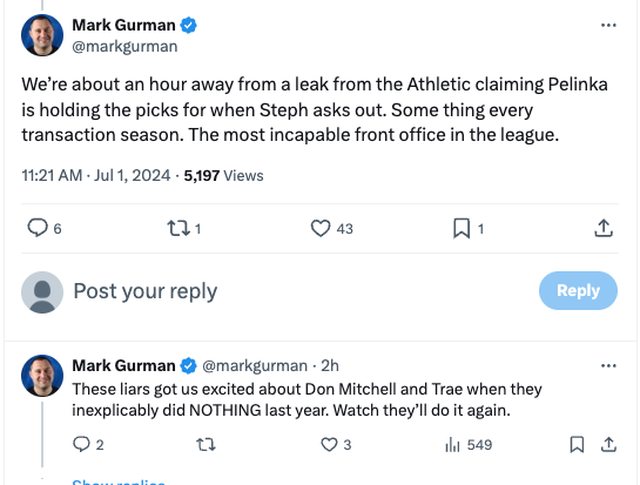Click the 2h timestamp on reply
This screenshot has width=640, height=485.
[x=329, y=366]
